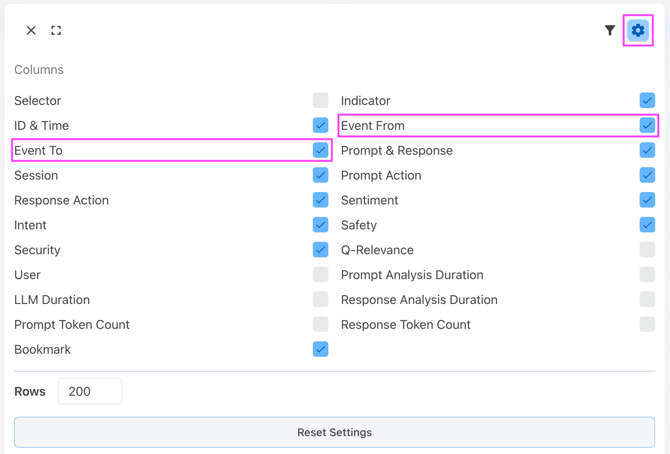This screenshot has height=454, width=670.
Task: Enable Response Token Count column
Action: pyautogui.click(x=647, y=324)
